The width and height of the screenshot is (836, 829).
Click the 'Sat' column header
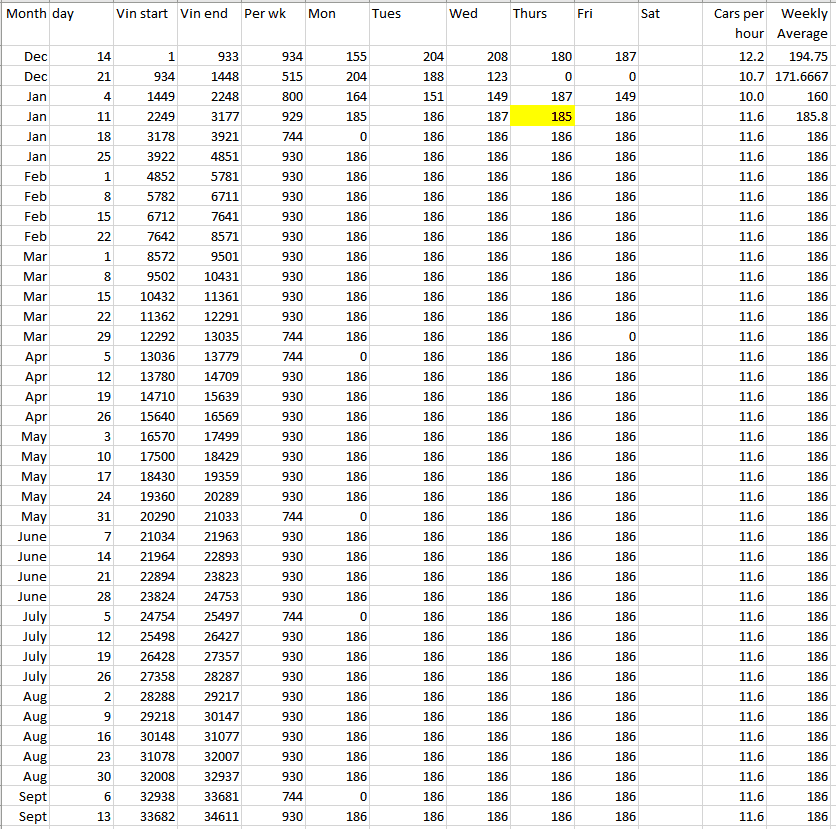(672, 15)
